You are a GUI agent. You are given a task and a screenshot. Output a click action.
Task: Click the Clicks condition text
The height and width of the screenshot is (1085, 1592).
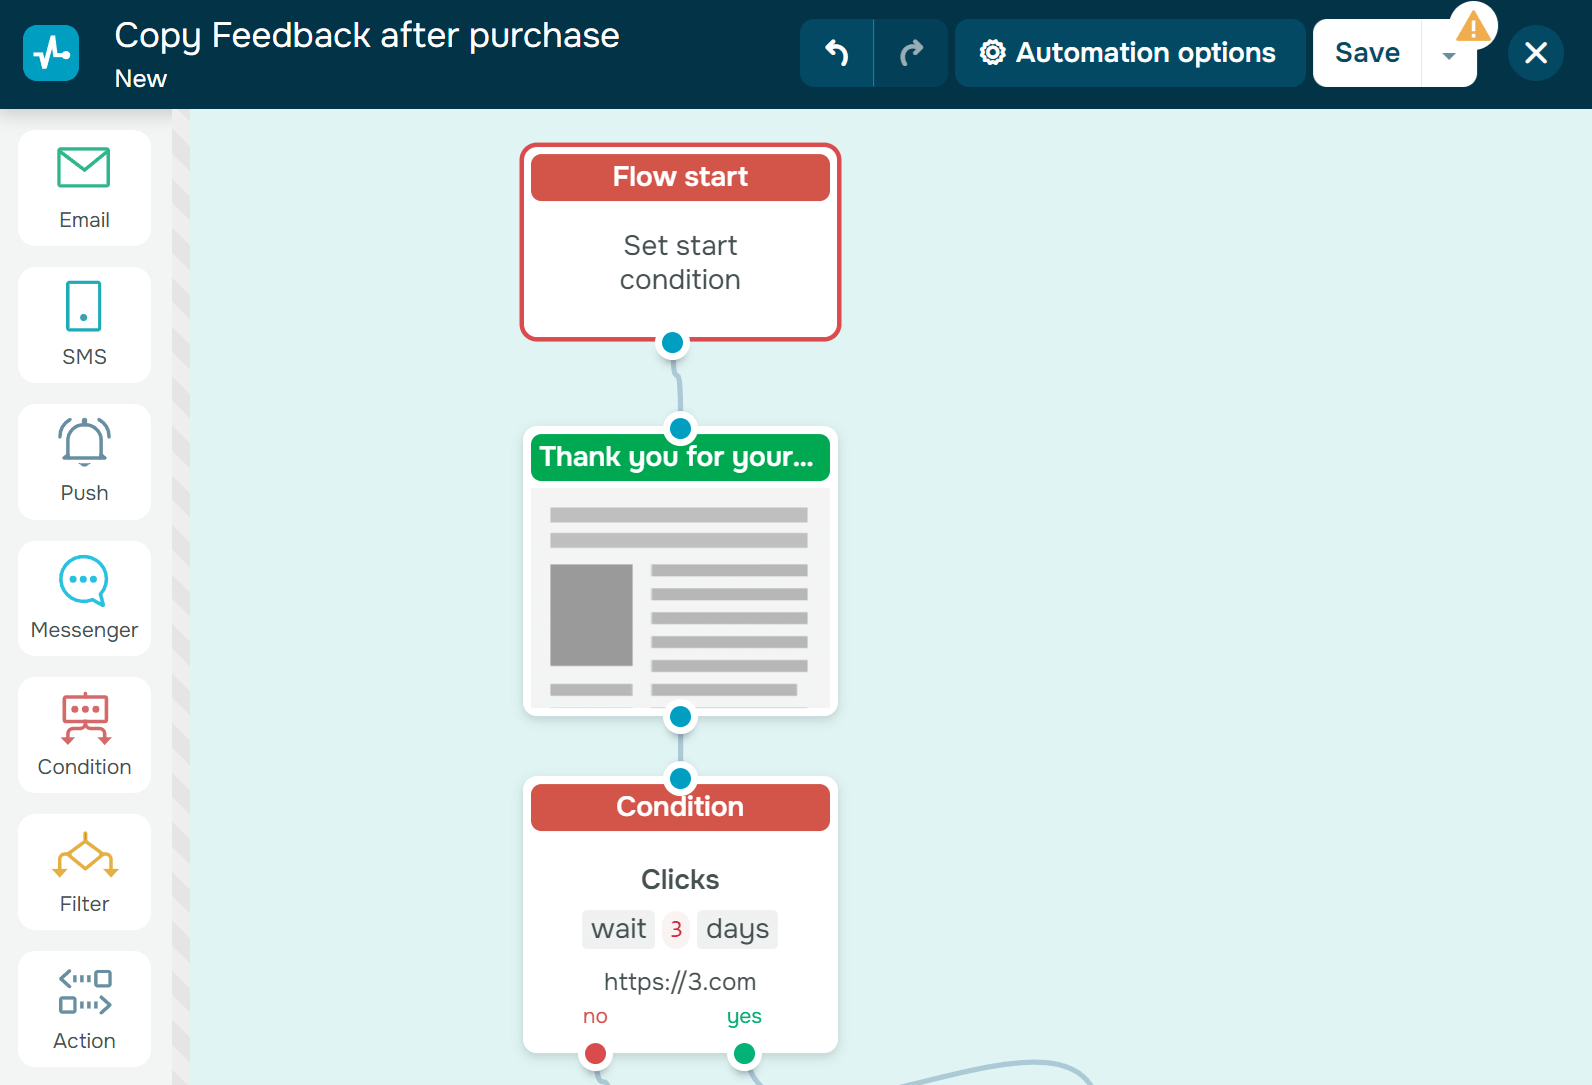coord(680,879)
